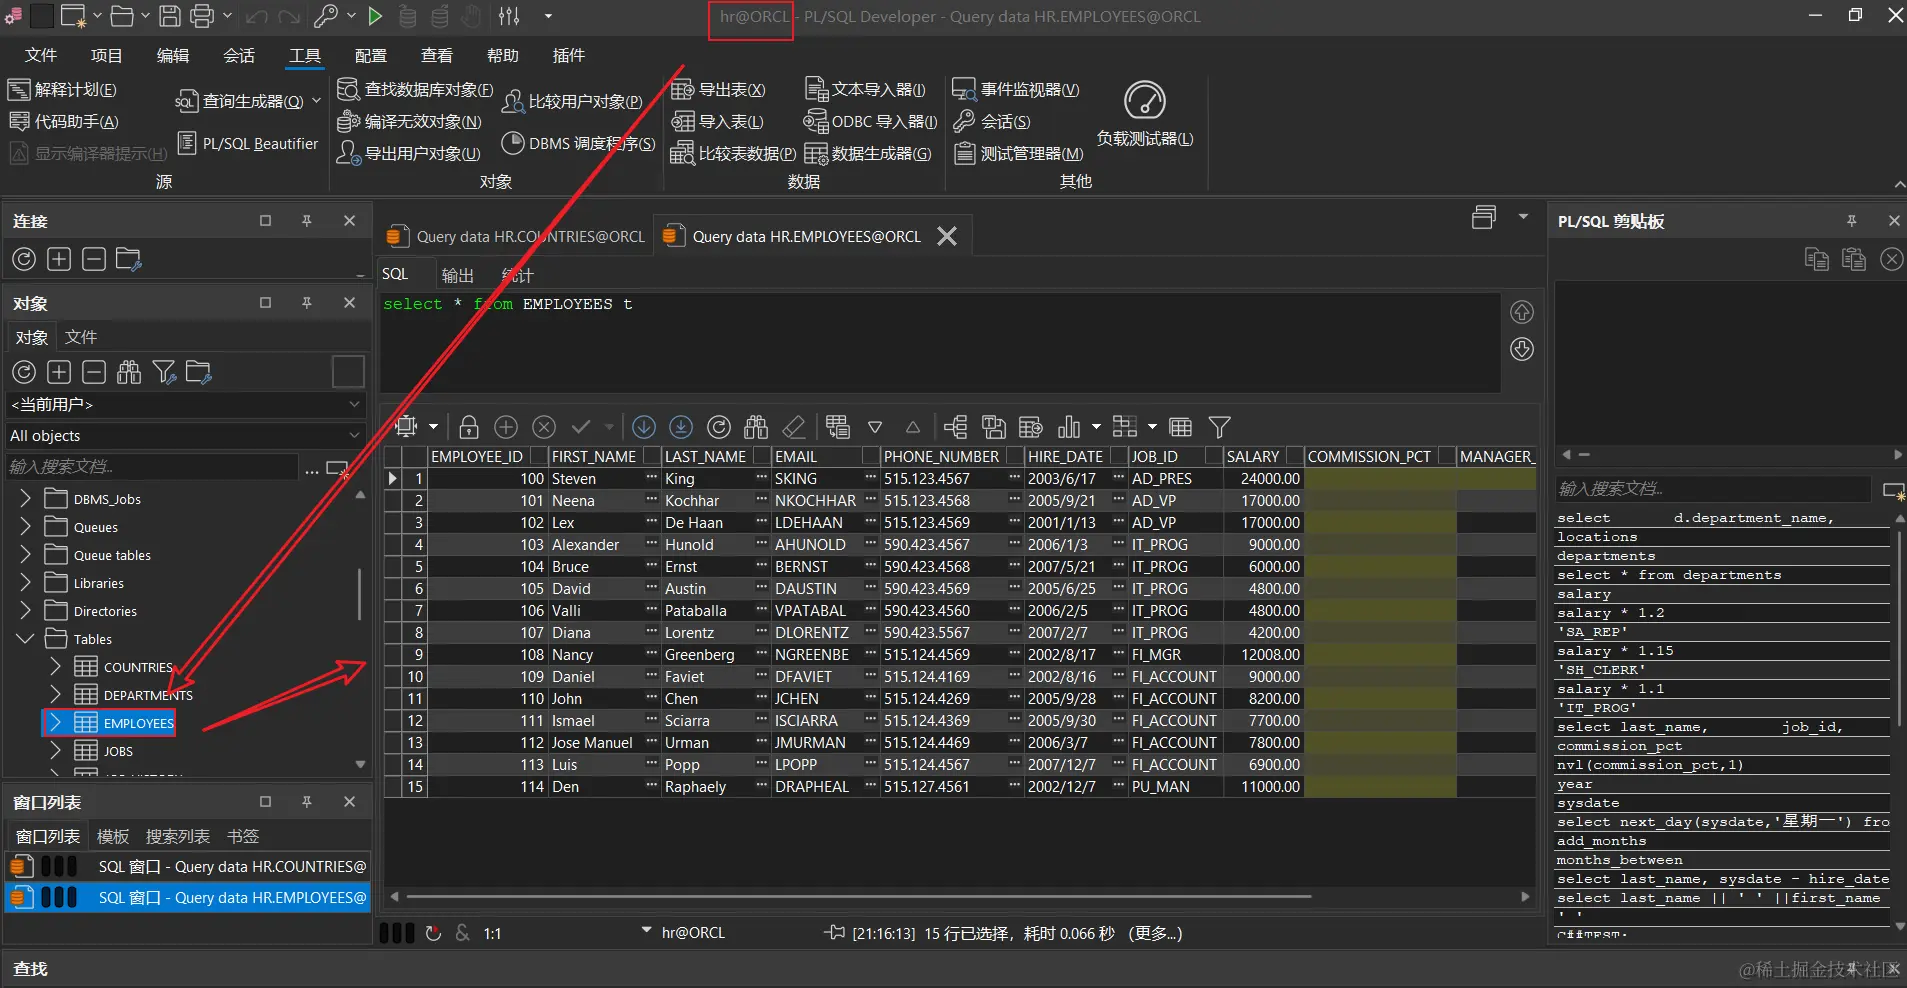1907x988 pixels.
Task: Toggle the pin on the 连接 panel
Action: (307, 221)
